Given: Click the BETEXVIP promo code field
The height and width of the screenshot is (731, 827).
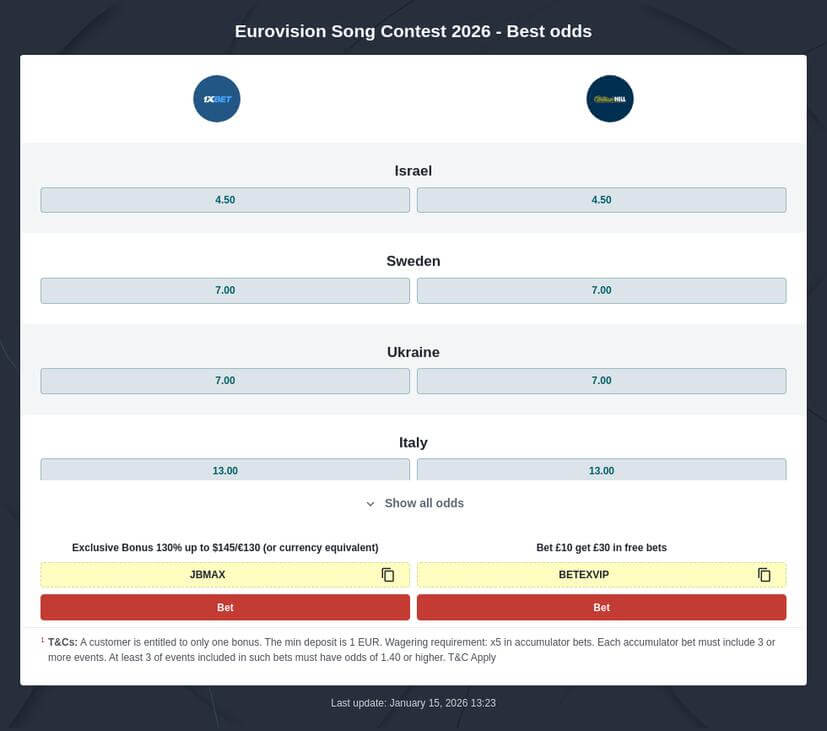Looking at the screenshot, I should tap(585, 574).
